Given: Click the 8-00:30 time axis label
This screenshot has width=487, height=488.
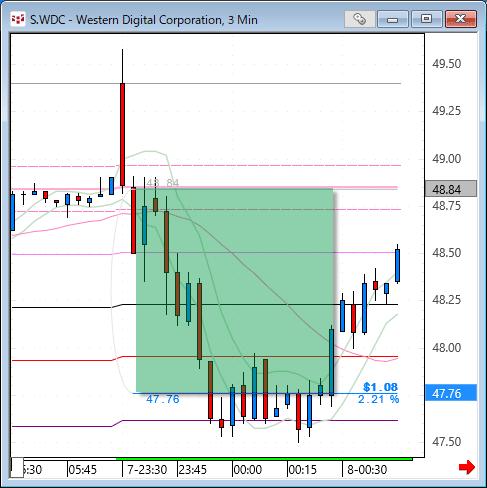Looking at the screenshot, I should point(367,469).
